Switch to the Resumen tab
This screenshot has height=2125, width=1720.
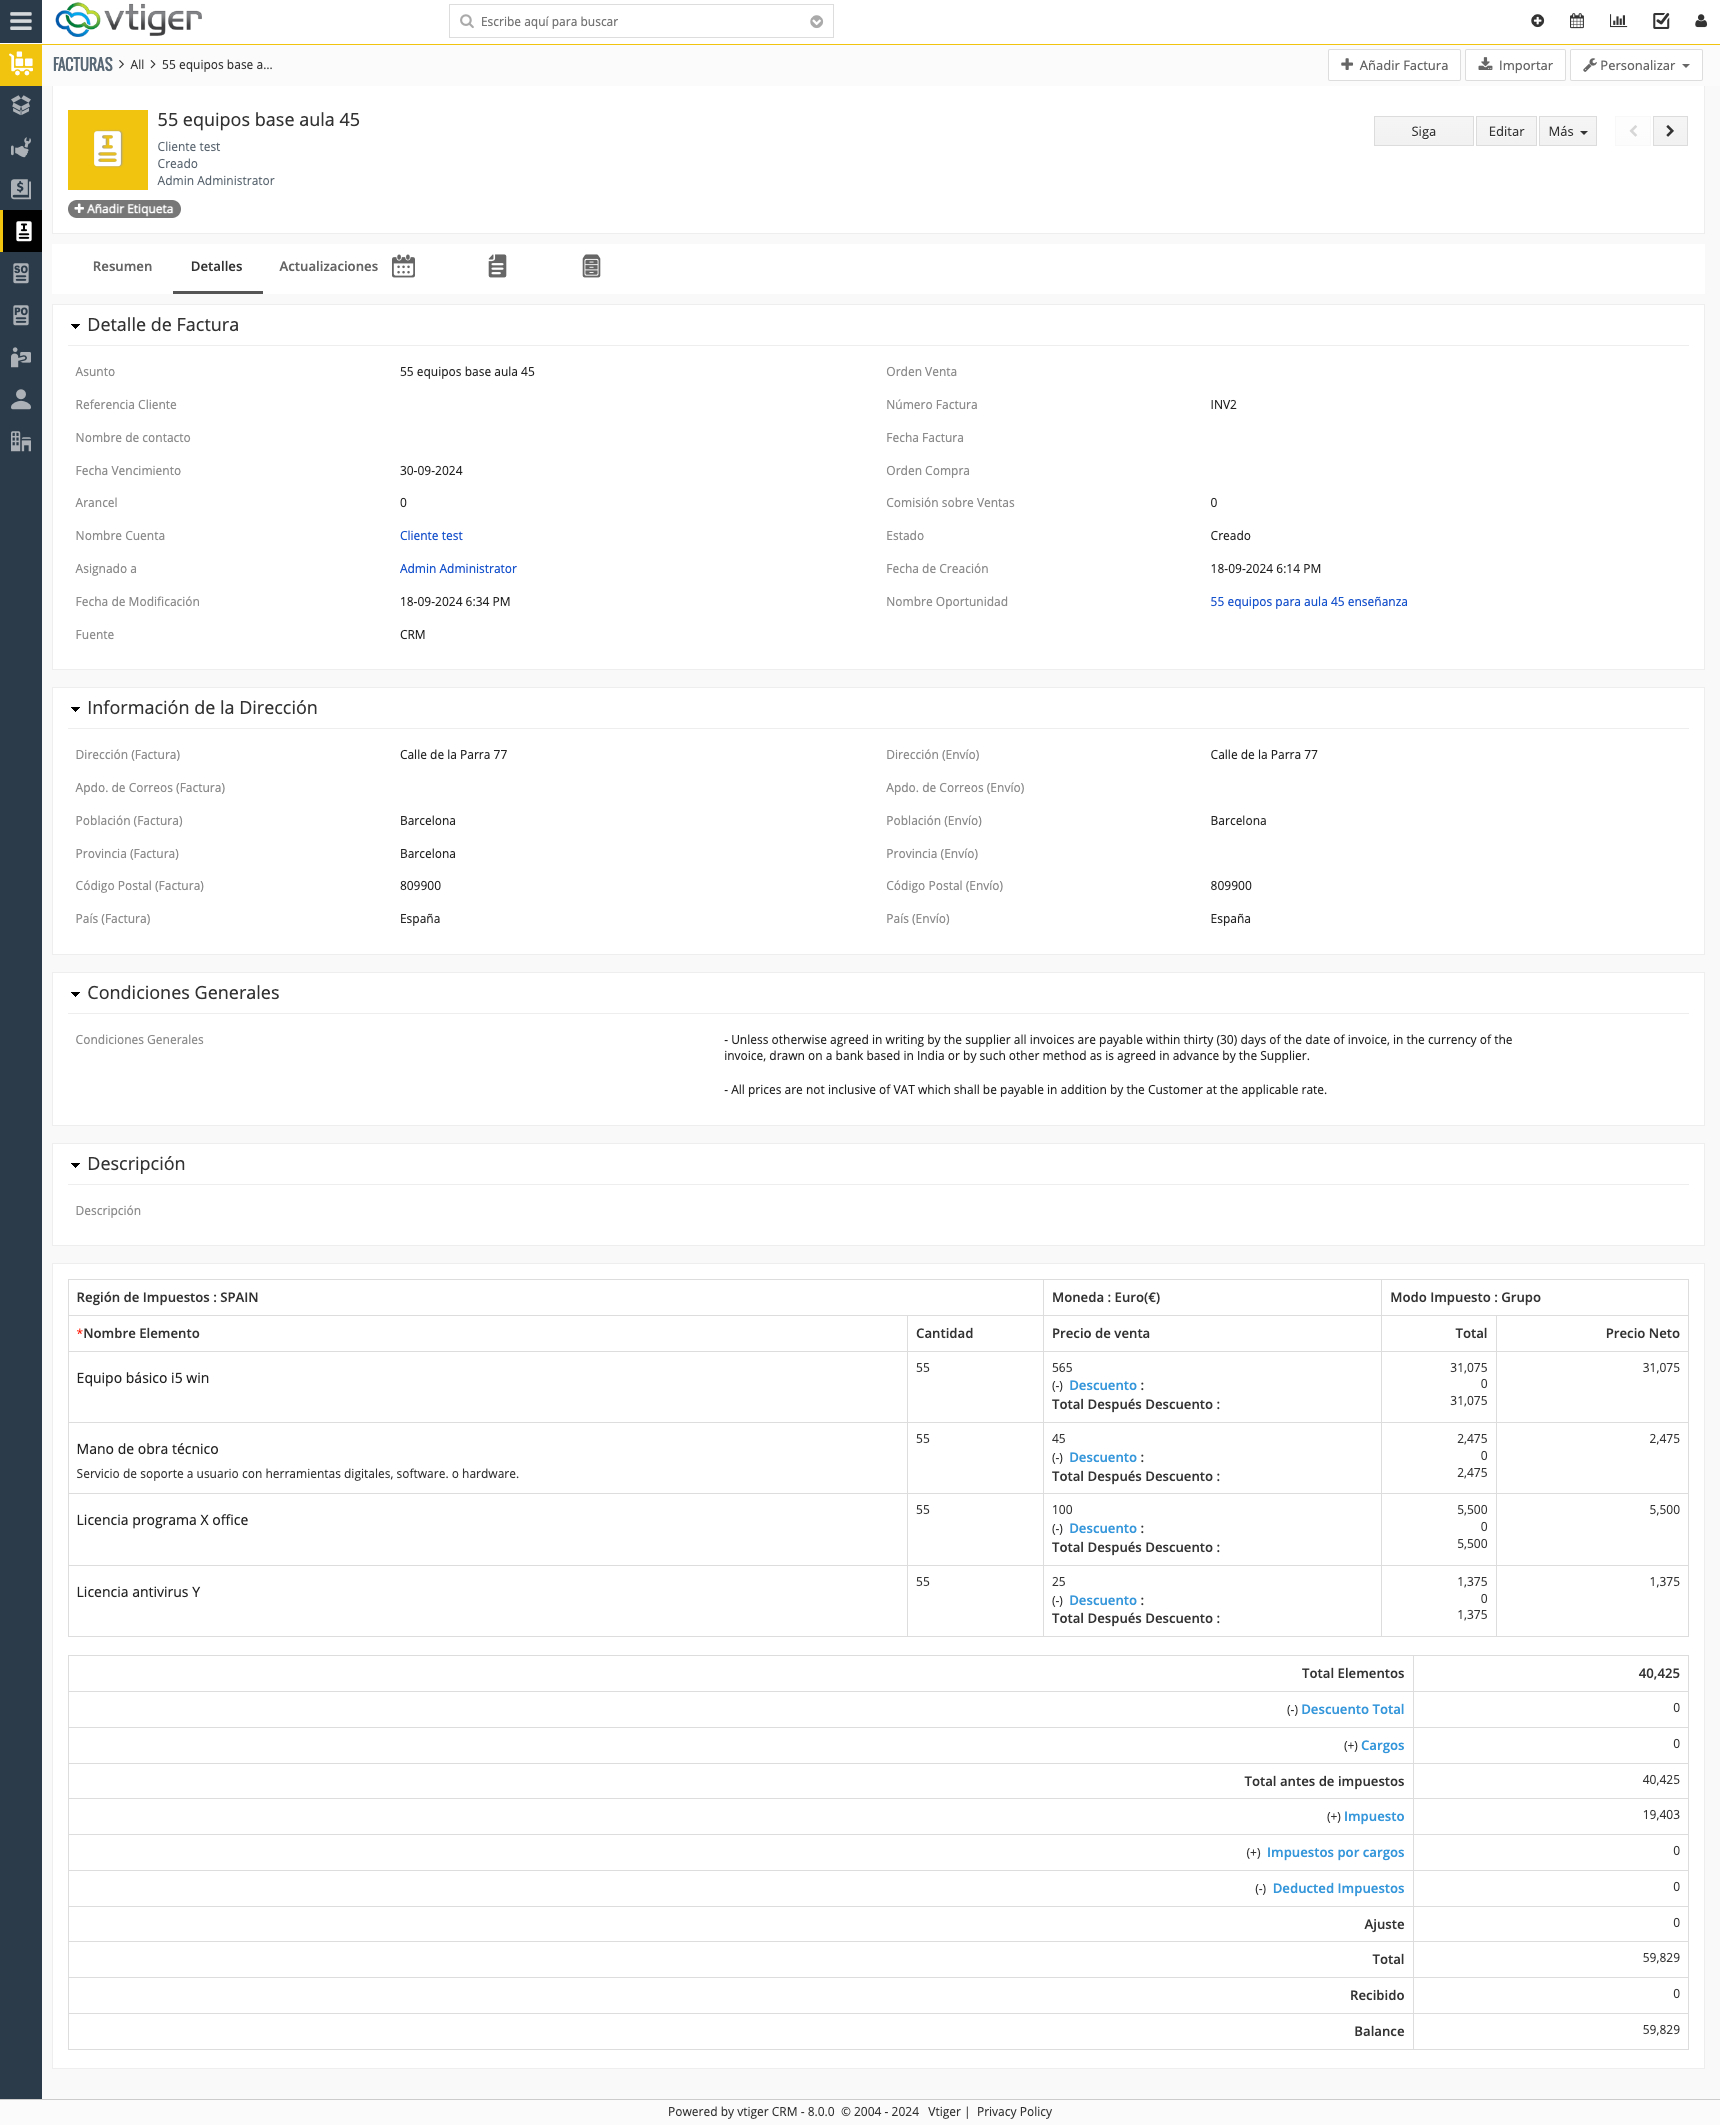tap(122, 266)
